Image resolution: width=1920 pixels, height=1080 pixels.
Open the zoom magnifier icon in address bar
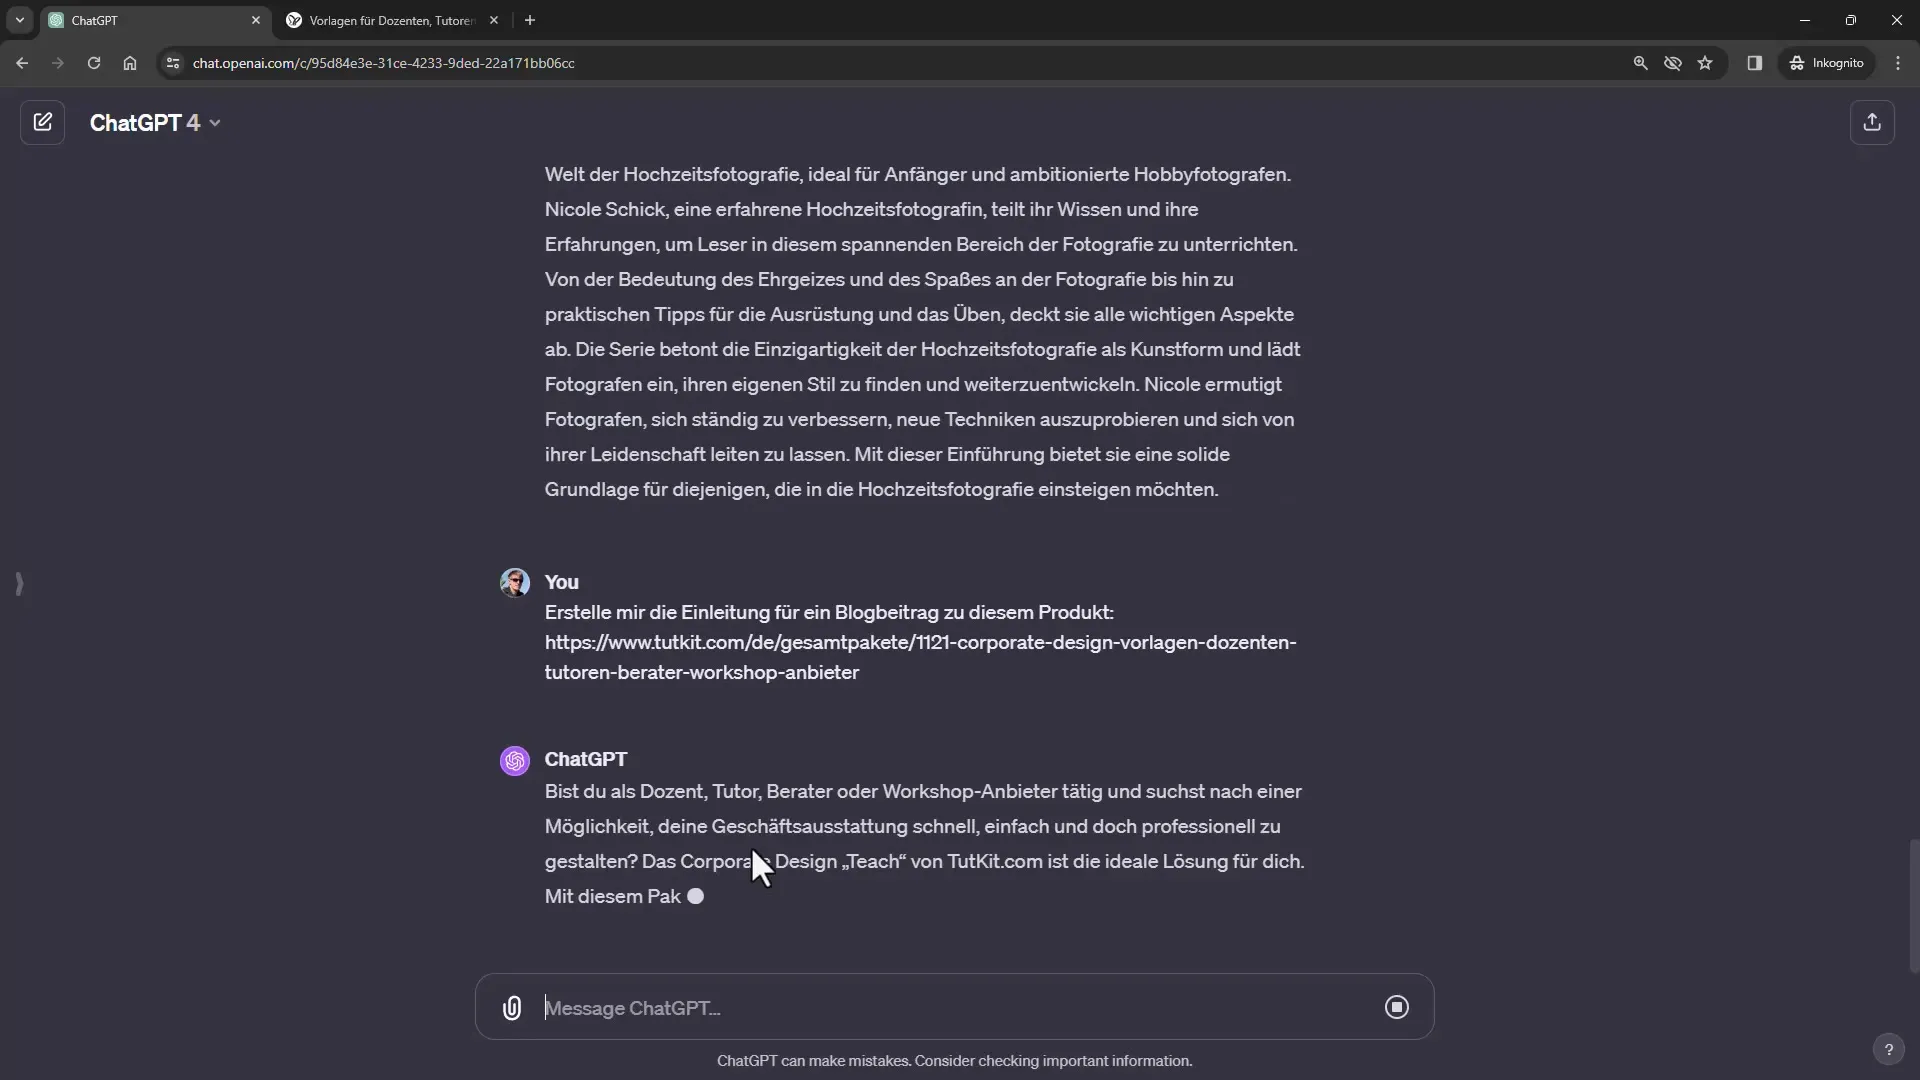tap(1640, 63)
